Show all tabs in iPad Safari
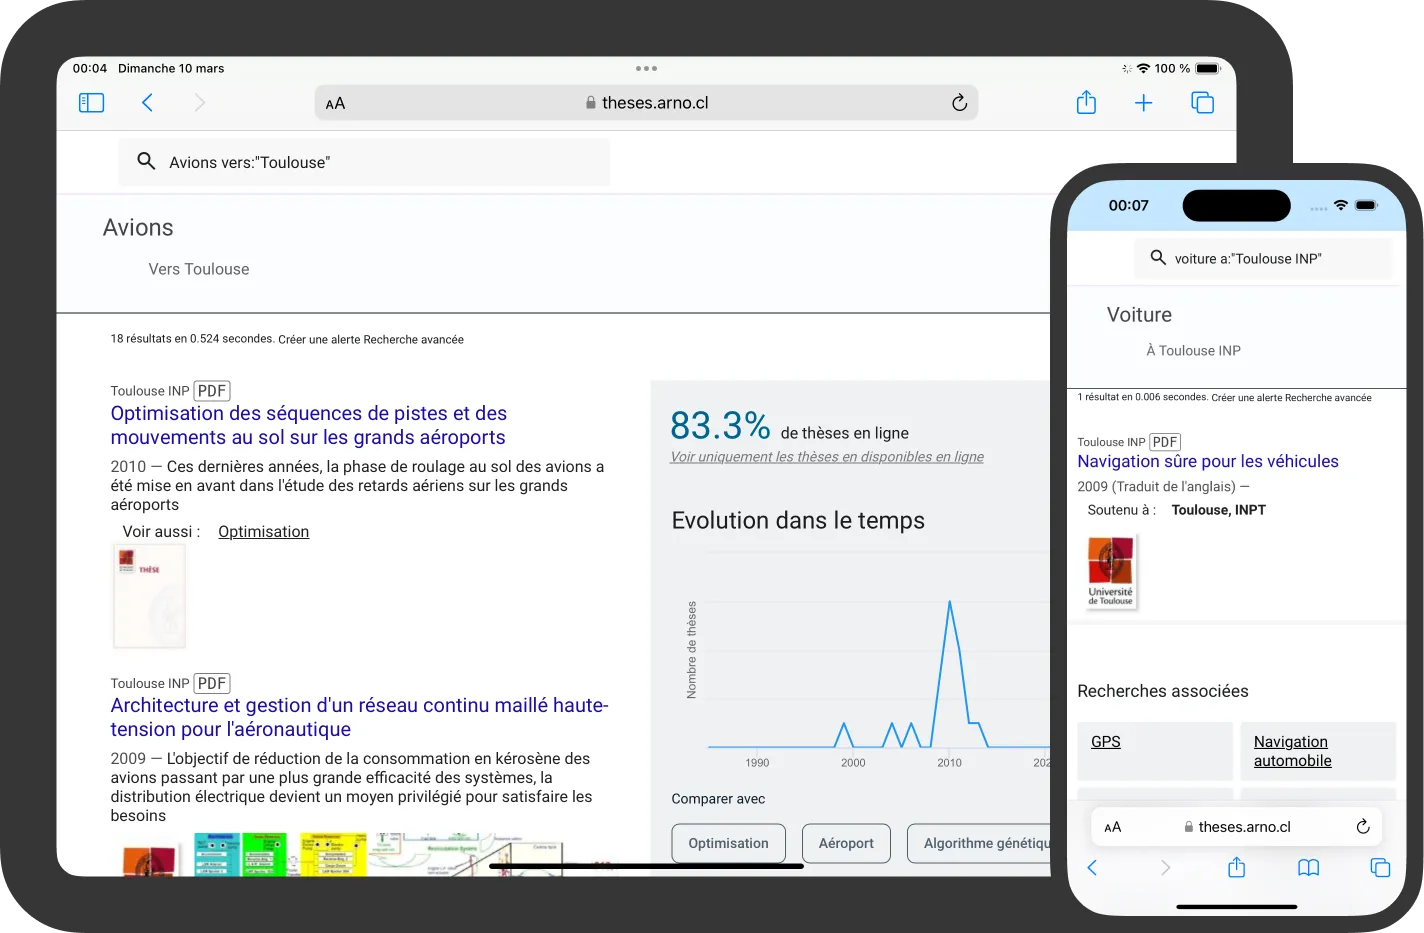Screen dimensions: 1424x933 (x=1202, y=103)
